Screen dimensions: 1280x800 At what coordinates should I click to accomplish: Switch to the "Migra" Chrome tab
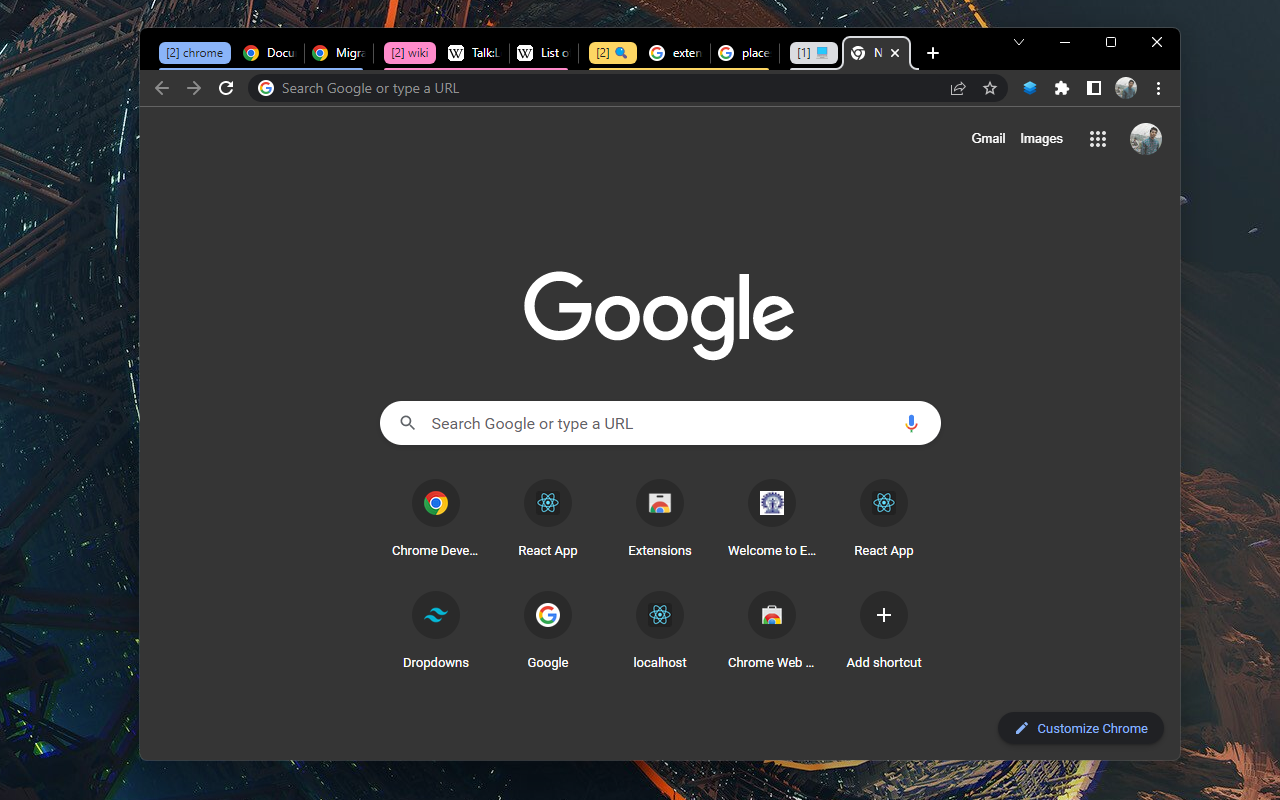[x=338, y=53]
